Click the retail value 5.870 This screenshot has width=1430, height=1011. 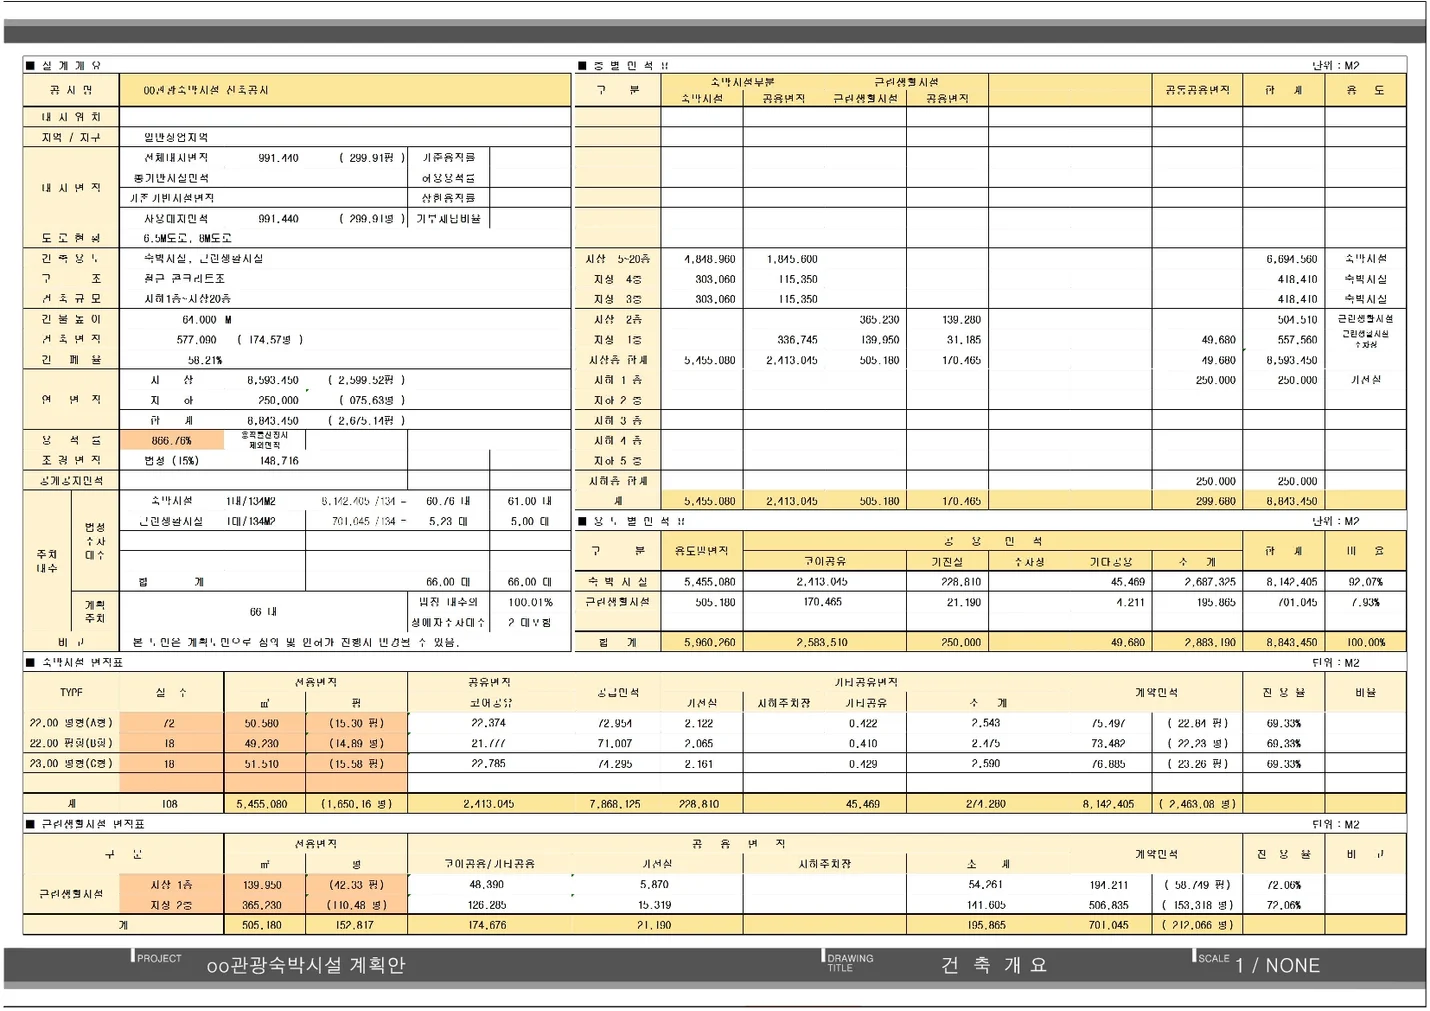click(x=654, y=885)
